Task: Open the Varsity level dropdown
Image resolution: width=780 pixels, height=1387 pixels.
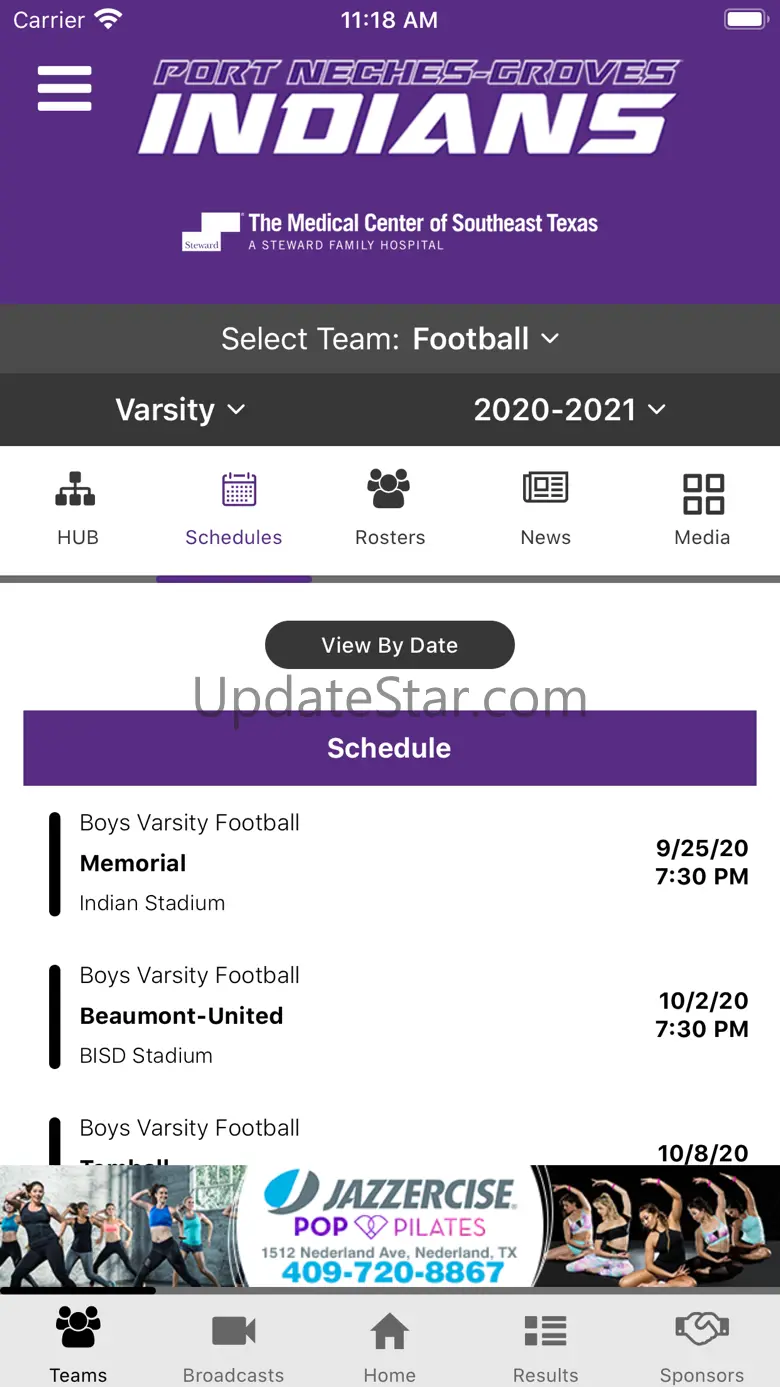Action: pos(180,410)
